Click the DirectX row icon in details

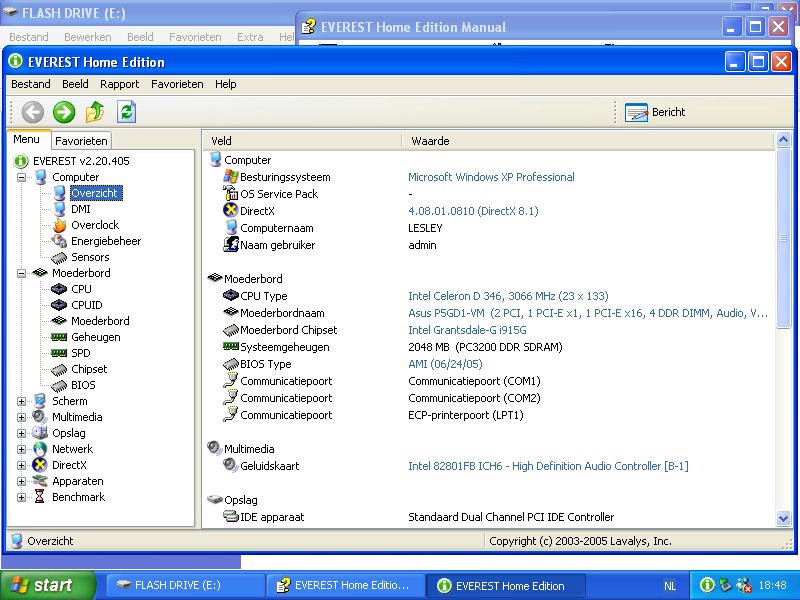(x=231, y=210)
